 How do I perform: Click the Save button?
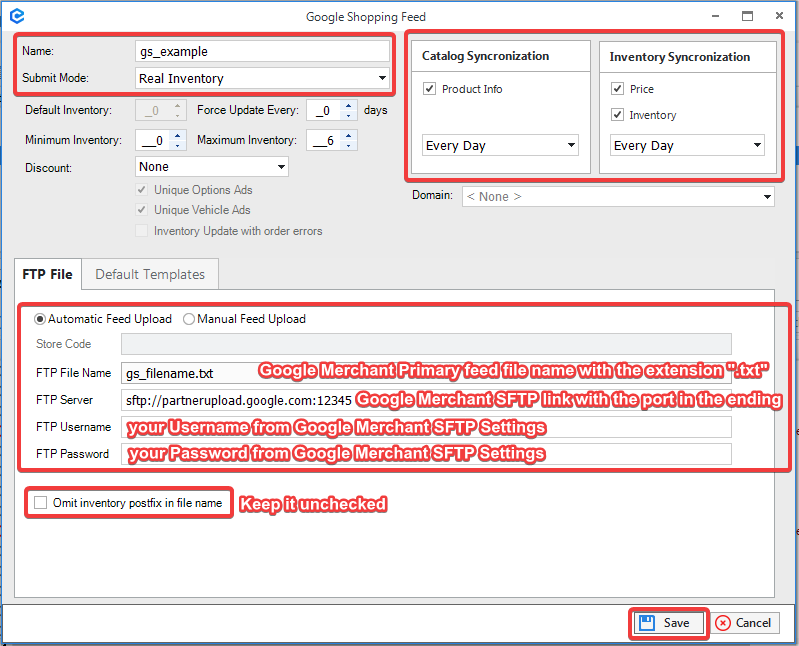tap(669, 623)
